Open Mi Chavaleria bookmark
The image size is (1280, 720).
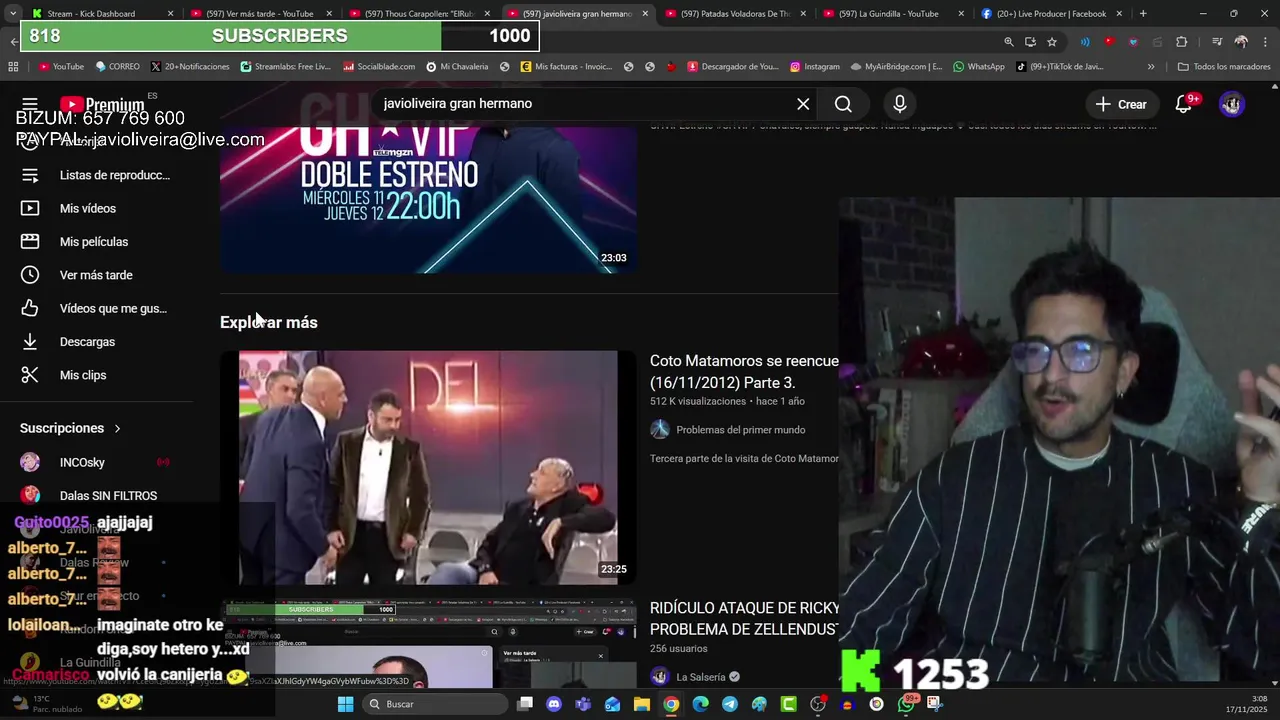point(457,67)
